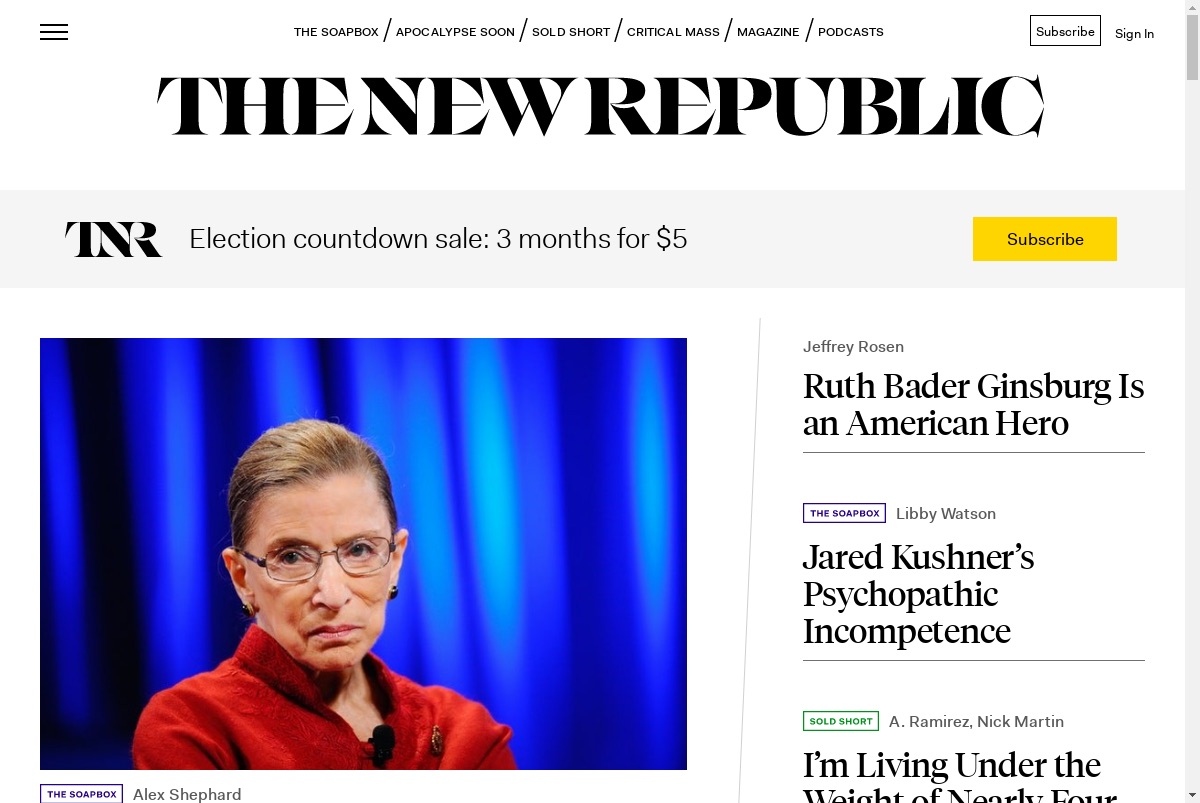The width and height of the screenshot is (1200, 803).
Task: Open the Ruth Bader Ginsburg photo article
Action: pyautogui.click(x=363, y=554)
